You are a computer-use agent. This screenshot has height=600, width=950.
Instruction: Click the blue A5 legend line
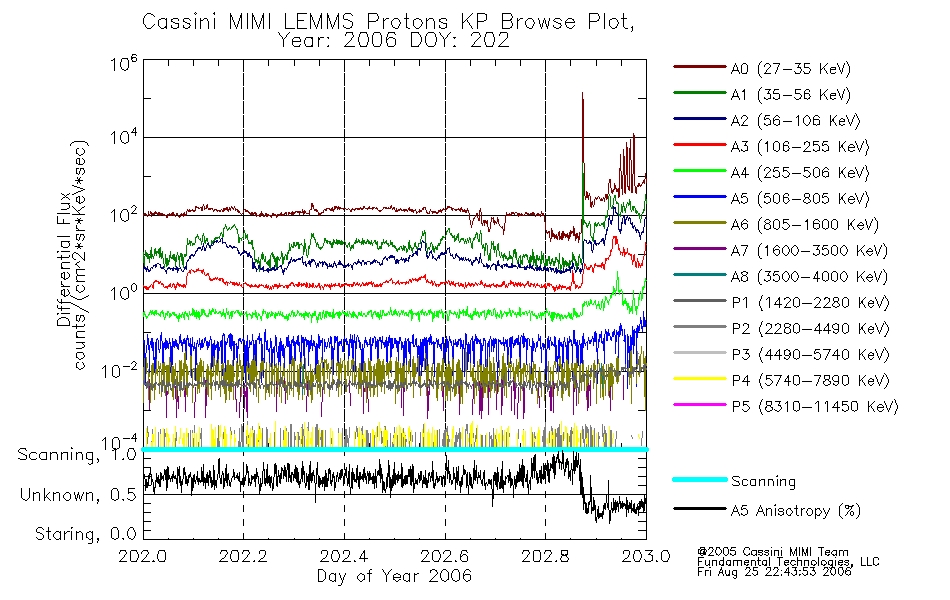[699, 197]
